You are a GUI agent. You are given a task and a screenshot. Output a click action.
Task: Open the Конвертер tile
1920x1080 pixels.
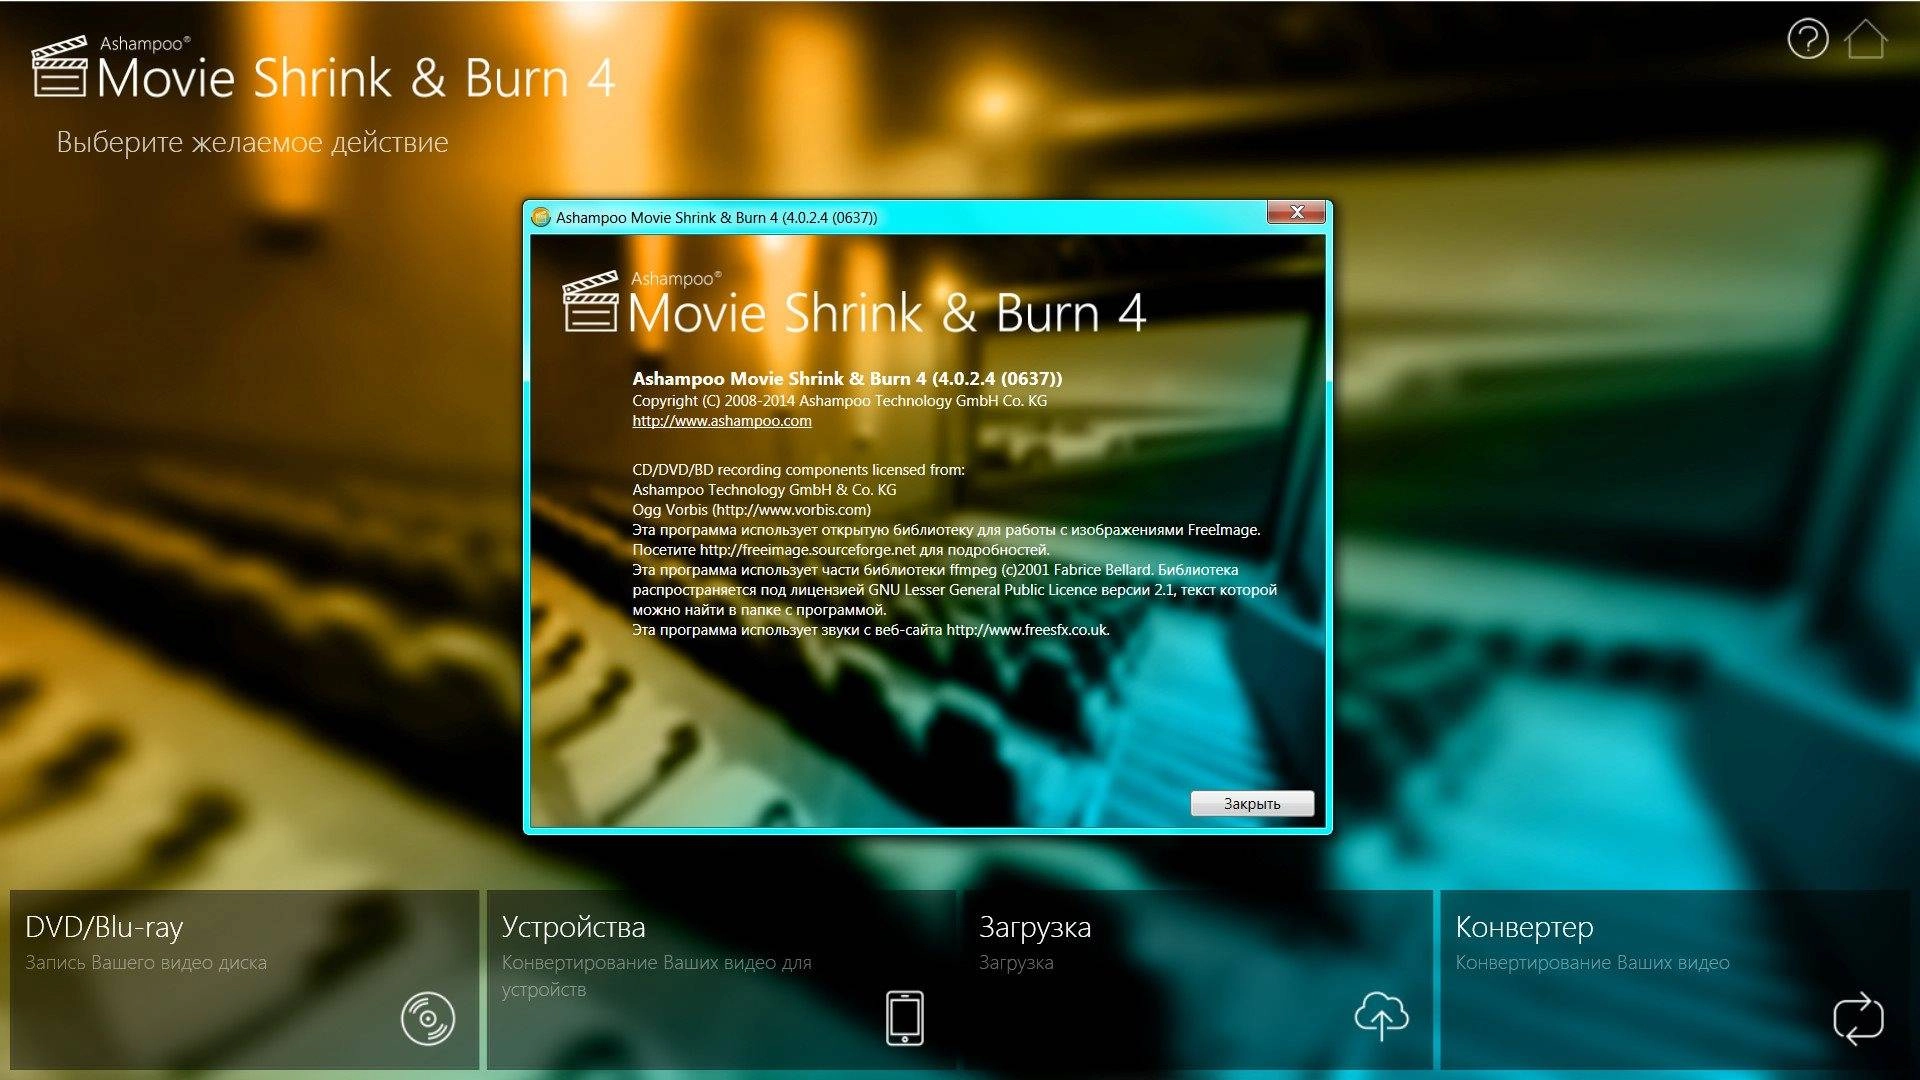click(1675, 980)
